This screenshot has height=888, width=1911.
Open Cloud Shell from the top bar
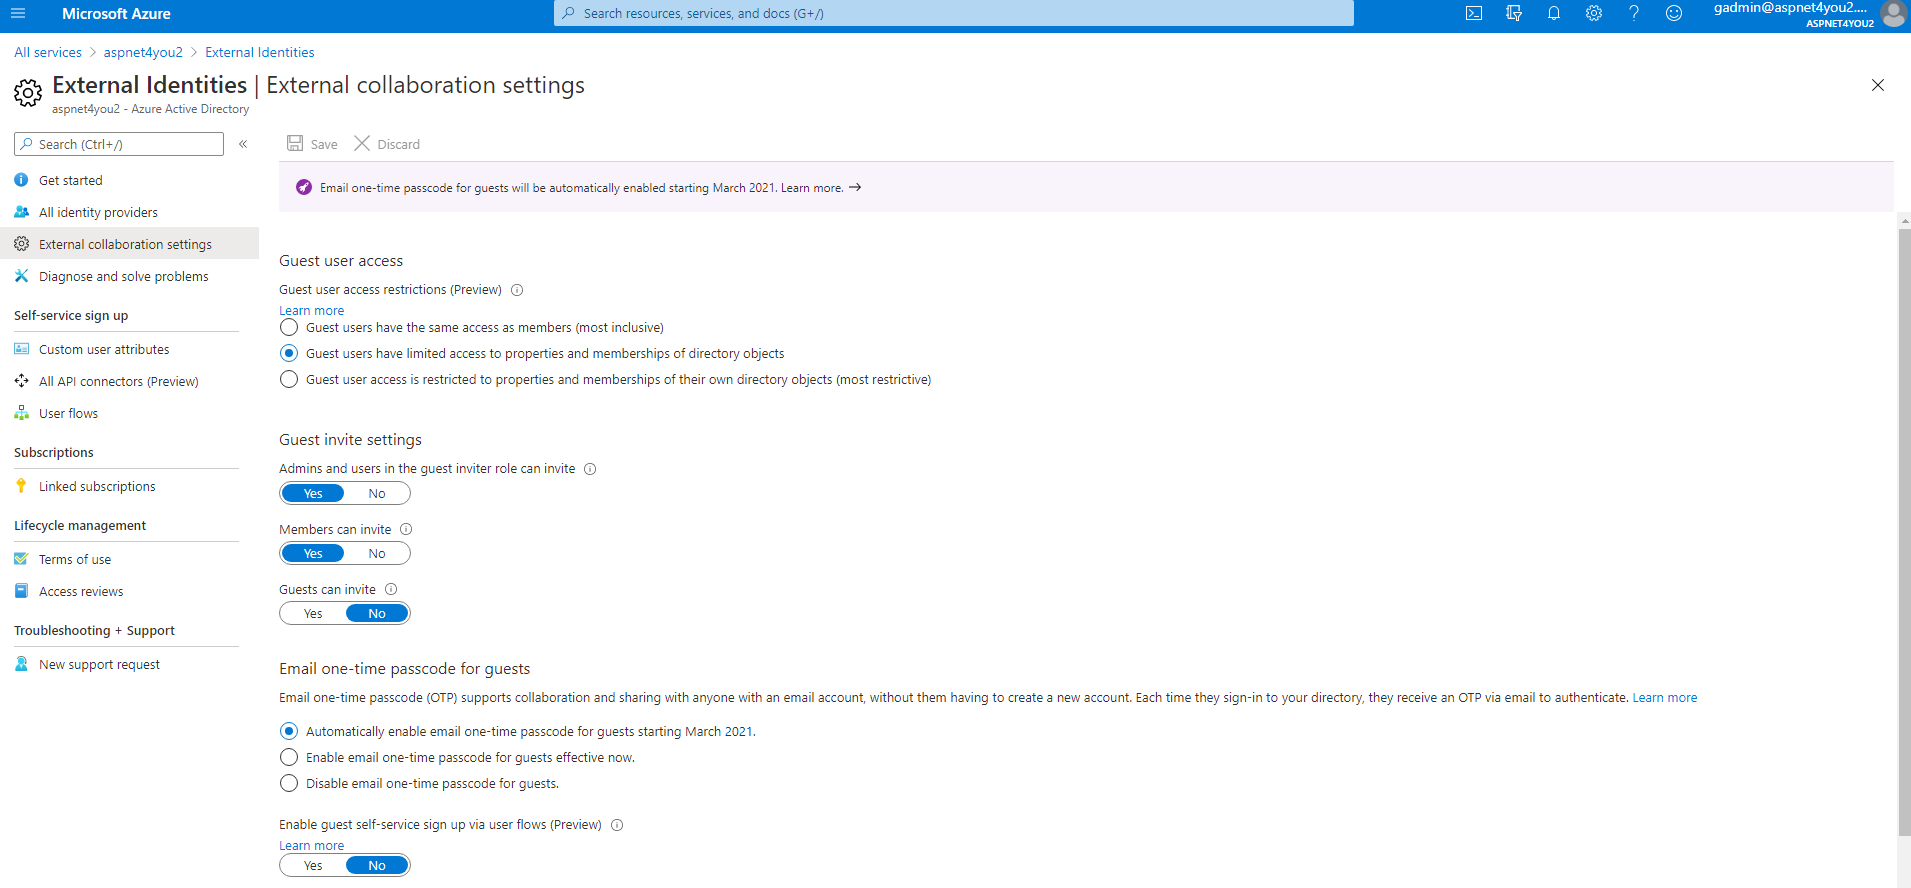point(1474,14)
